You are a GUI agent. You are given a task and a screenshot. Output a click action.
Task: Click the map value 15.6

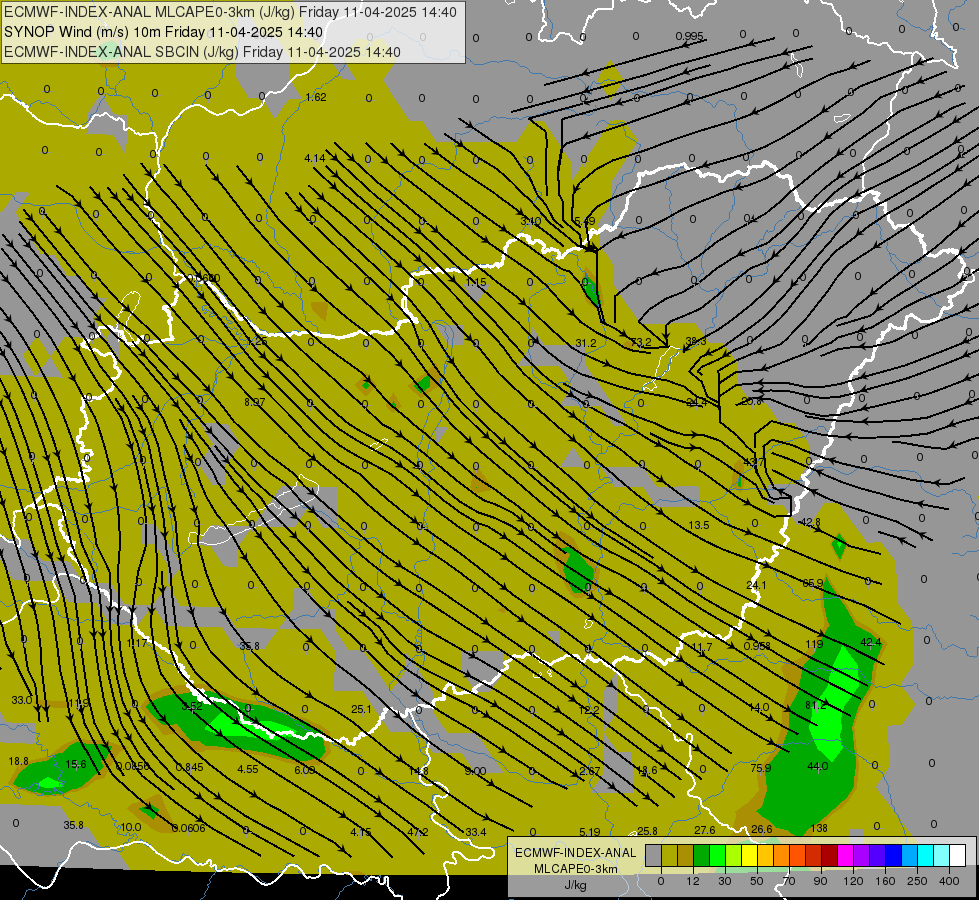[76, 764]
